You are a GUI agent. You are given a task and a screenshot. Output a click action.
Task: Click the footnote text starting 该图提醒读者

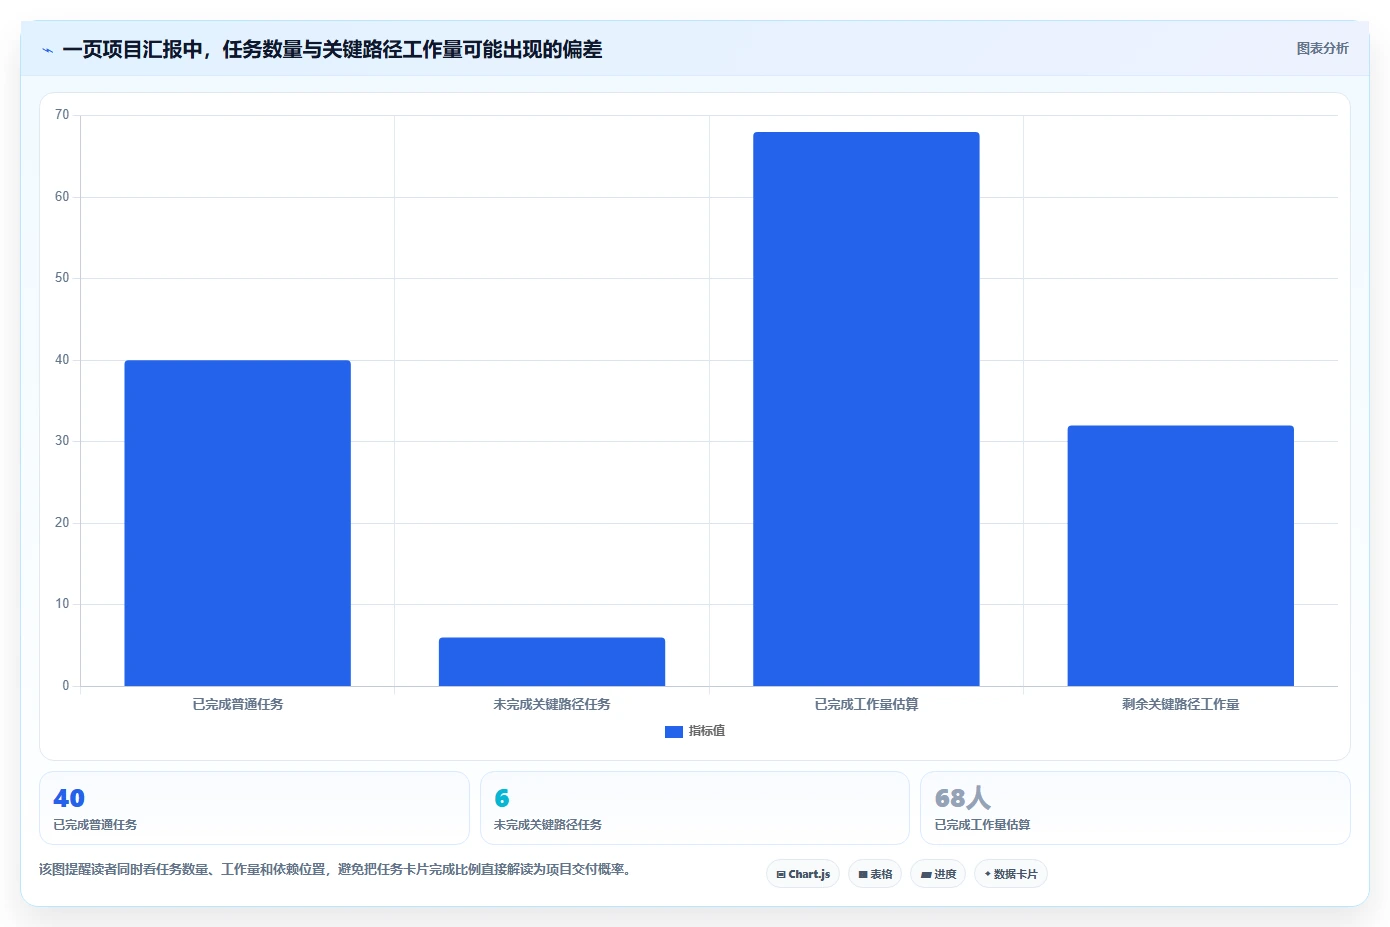(335, 869)
